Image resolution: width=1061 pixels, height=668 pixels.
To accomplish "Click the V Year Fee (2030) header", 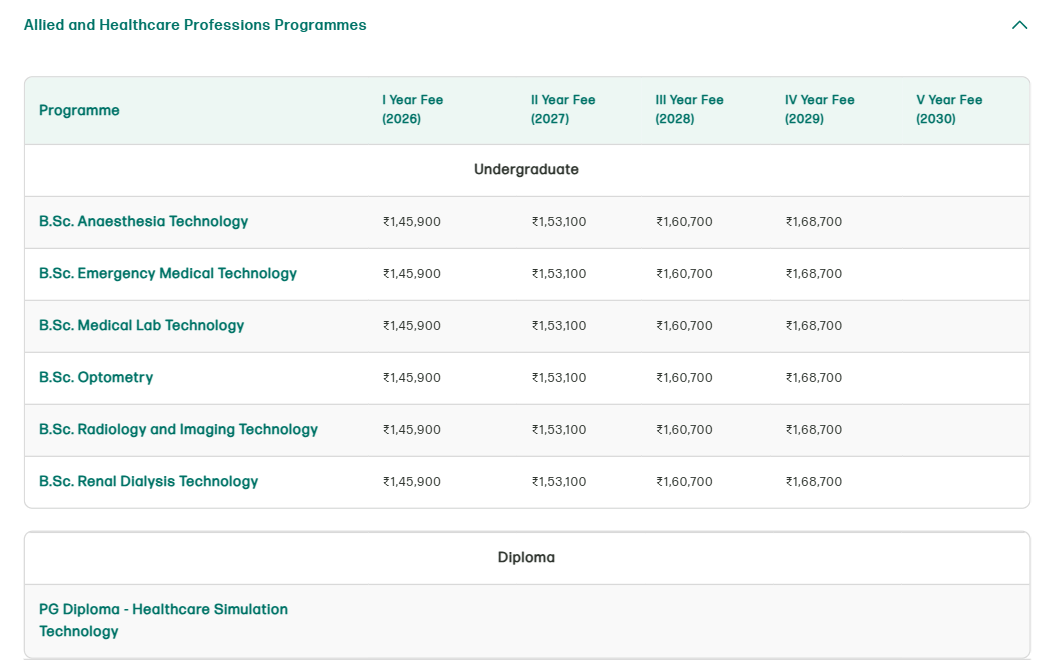I will click(x=946, y=108).
